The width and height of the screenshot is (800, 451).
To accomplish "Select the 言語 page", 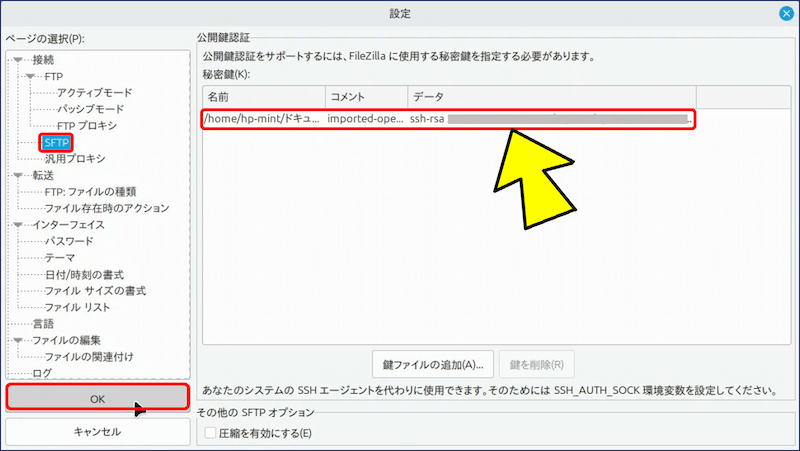I will point(43,324).
